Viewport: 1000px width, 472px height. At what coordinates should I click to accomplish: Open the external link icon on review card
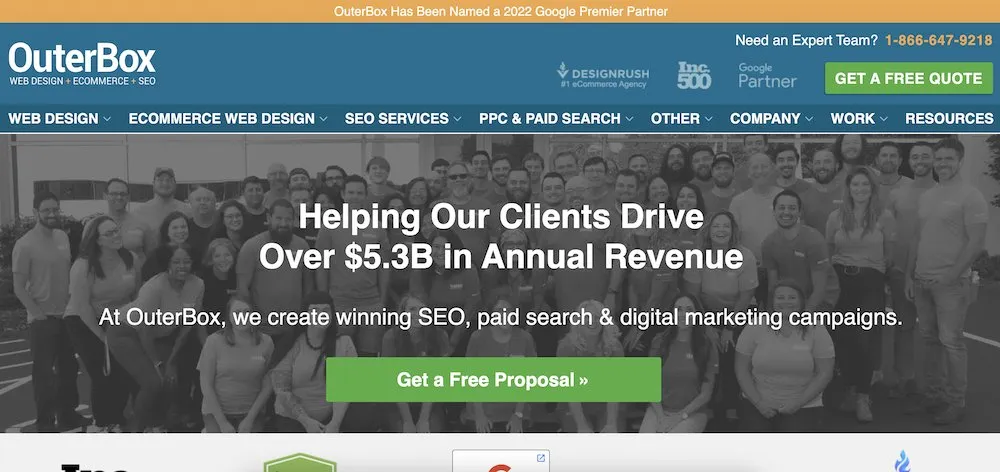pos(541,458)
